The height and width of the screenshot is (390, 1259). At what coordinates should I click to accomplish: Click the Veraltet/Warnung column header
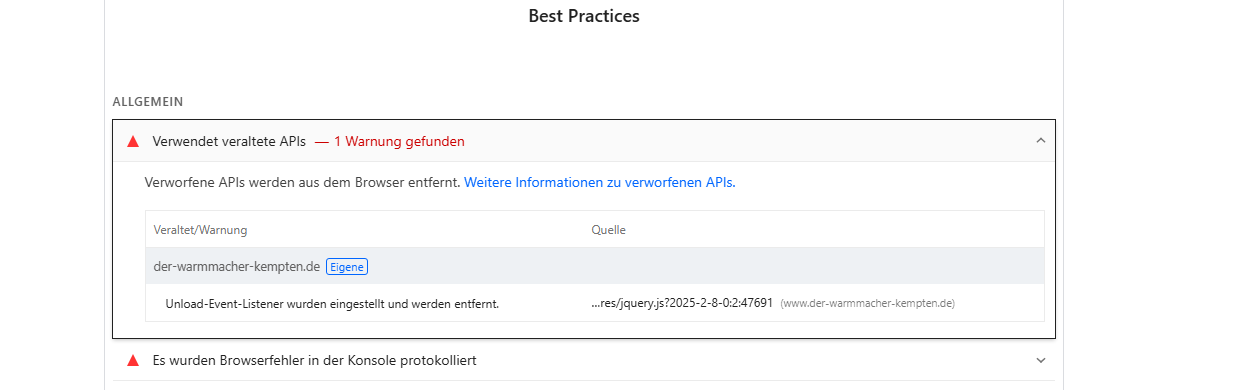tap(200, 230)
